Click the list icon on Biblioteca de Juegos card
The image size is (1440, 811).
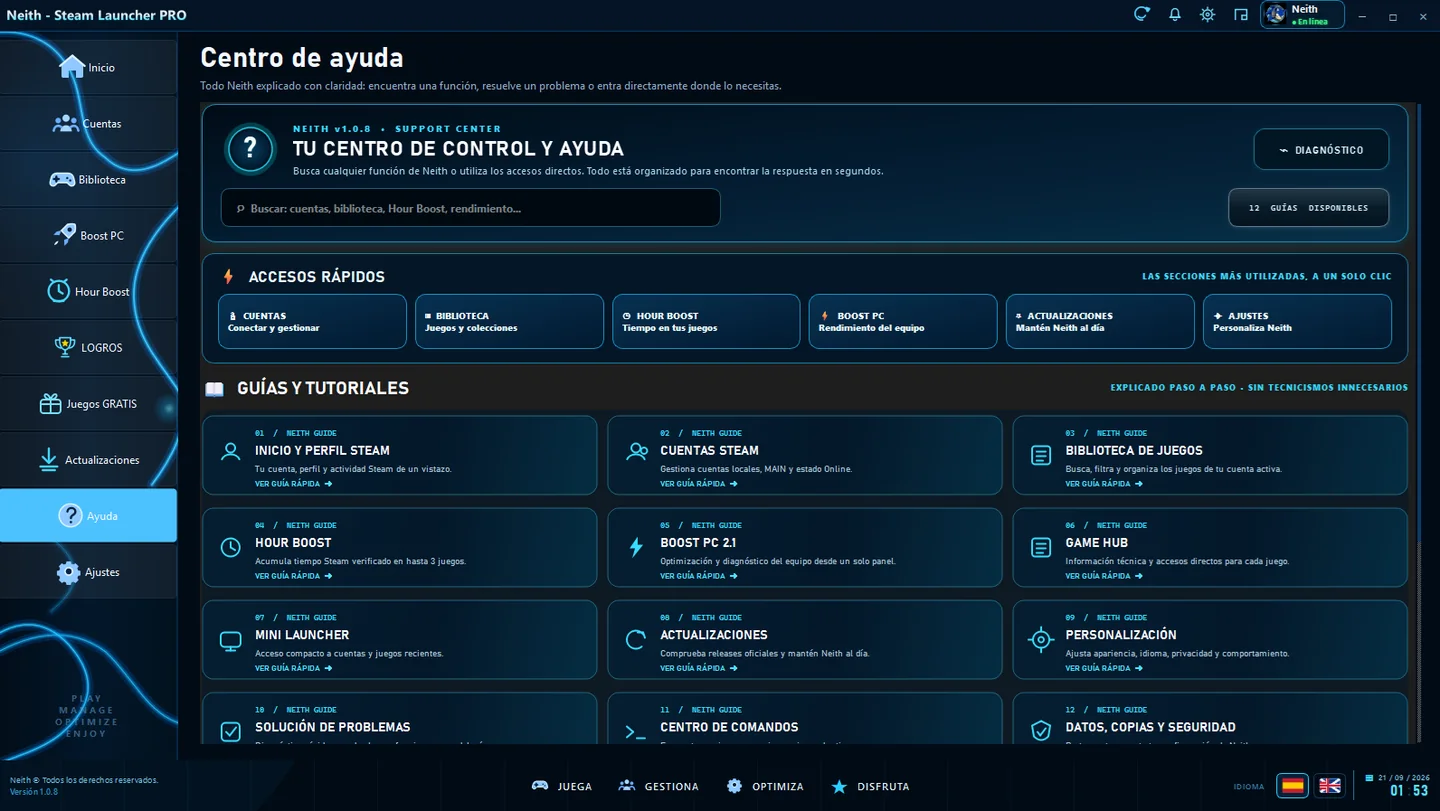coord(1041,455)
